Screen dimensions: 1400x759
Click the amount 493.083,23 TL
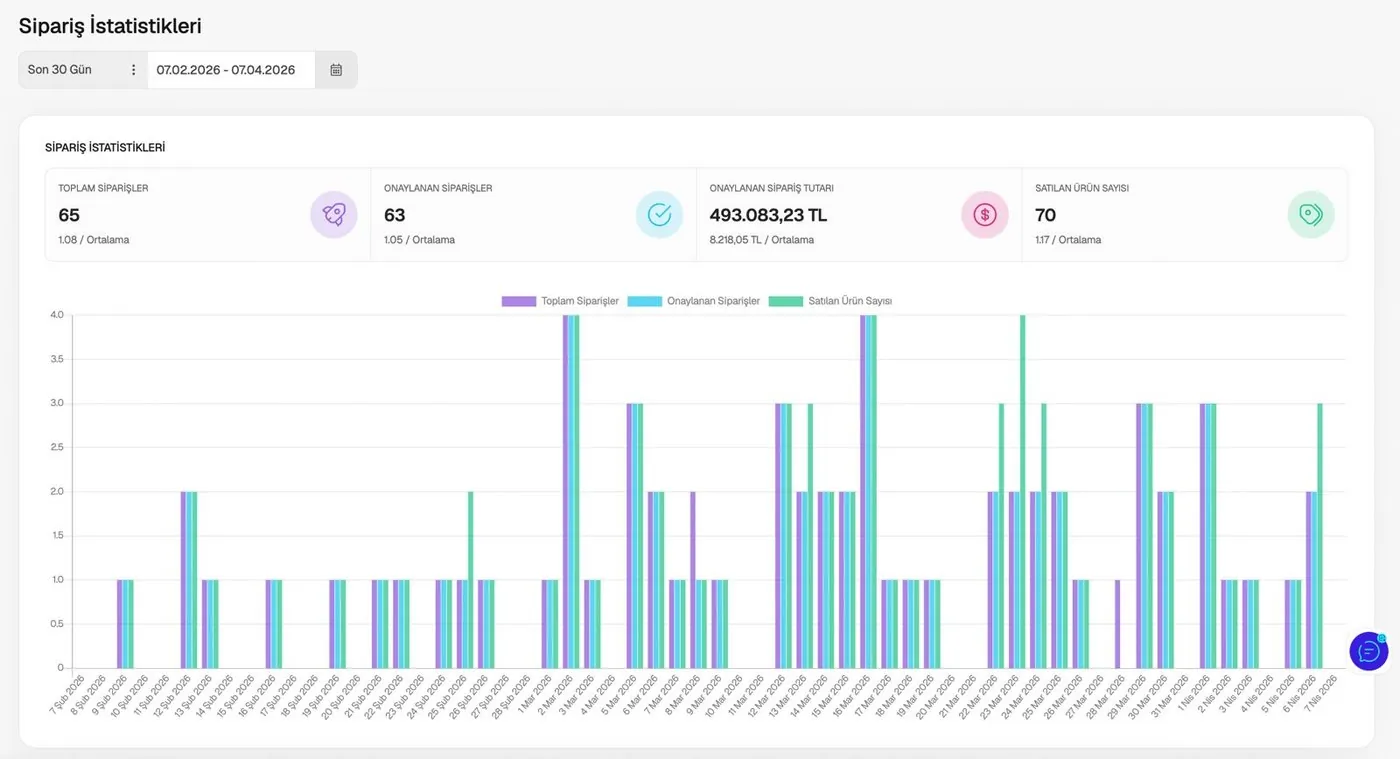pos(769,215)
